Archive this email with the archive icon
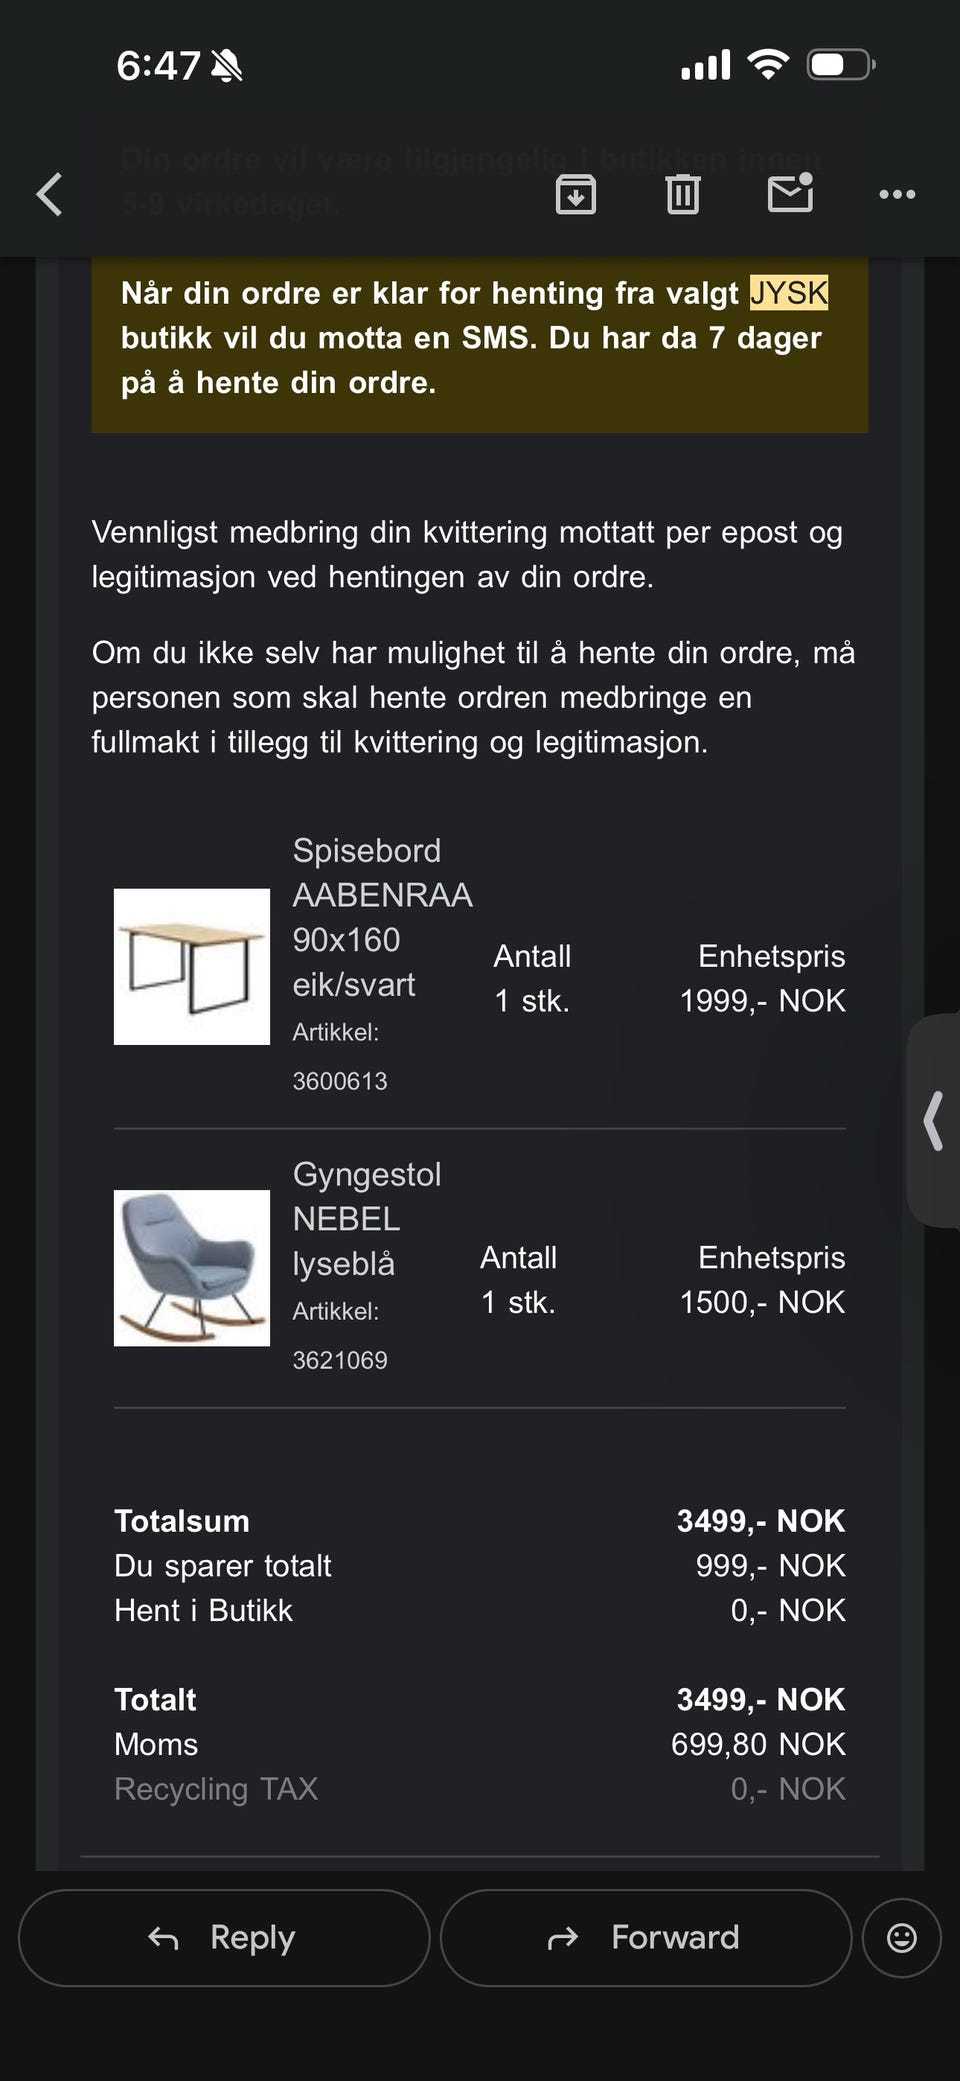The height and width of the screenshot is (2081, 960). [x=576, y=194]
